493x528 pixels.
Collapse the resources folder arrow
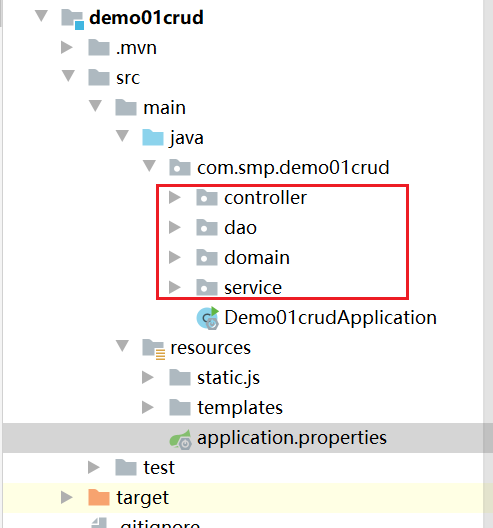point(122,345)
